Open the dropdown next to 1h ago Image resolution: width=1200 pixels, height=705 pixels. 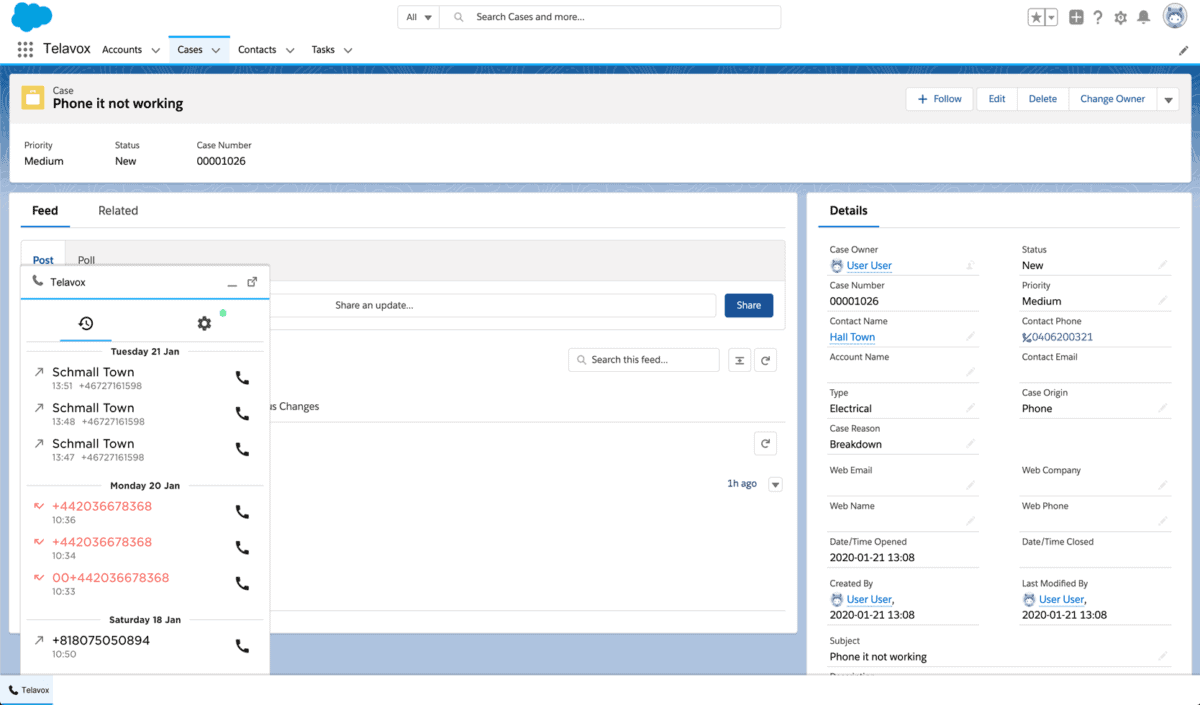coord(775,484)
